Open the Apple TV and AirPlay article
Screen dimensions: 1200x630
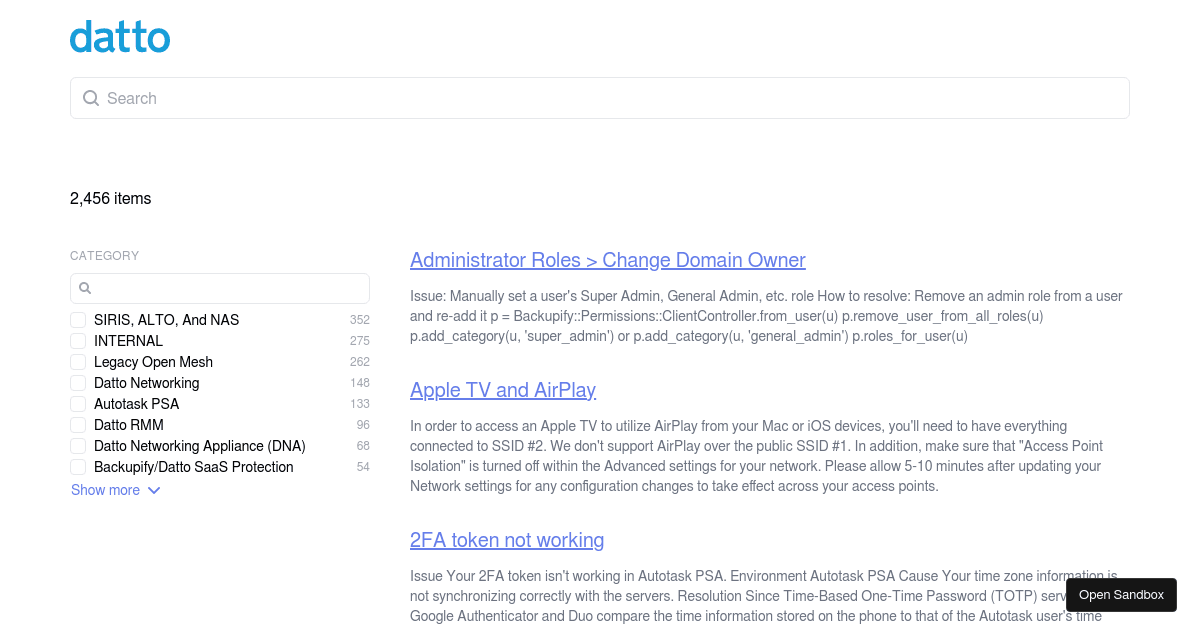tap(502, 390)
